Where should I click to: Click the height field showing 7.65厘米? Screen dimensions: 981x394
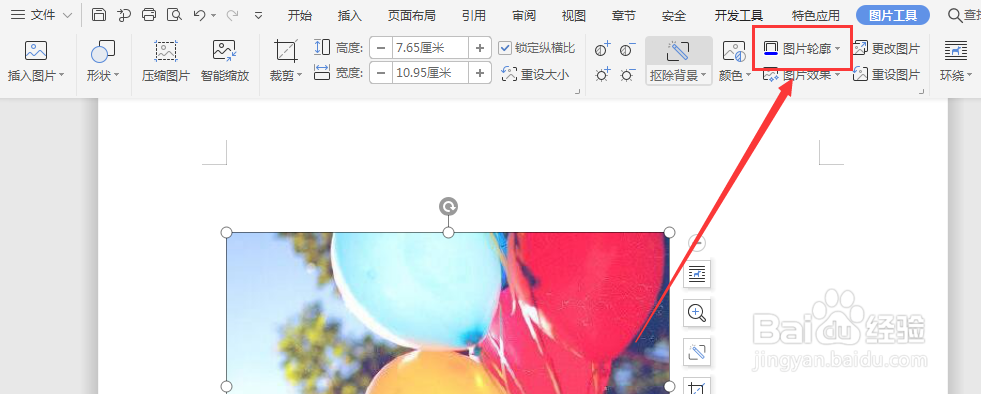point(430,48)
